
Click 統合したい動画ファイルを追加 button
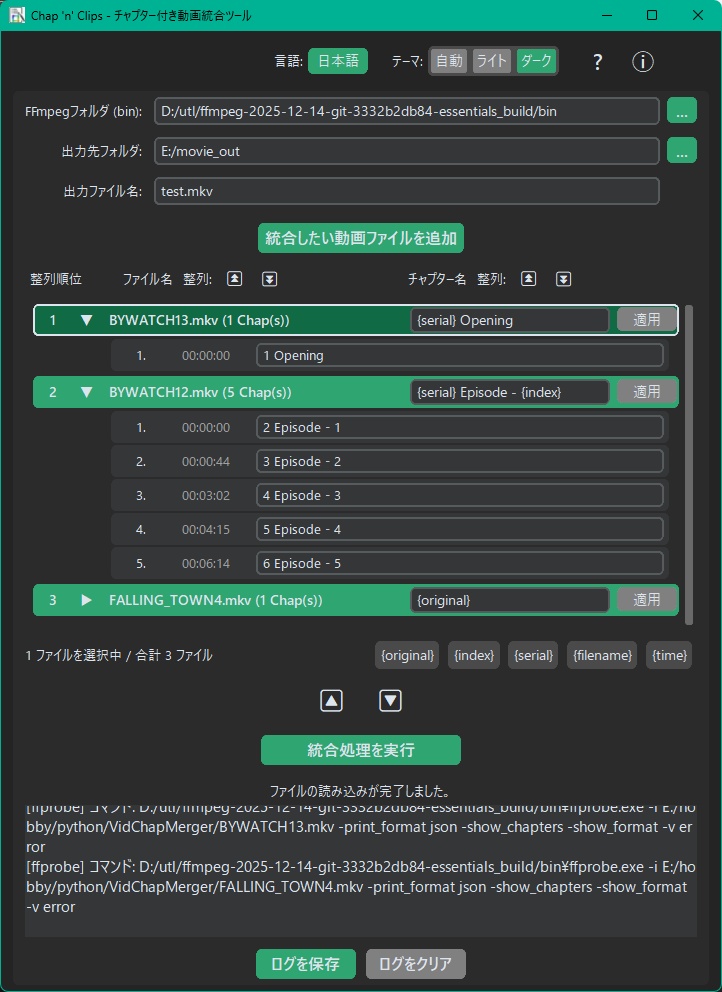coord(361,239)
